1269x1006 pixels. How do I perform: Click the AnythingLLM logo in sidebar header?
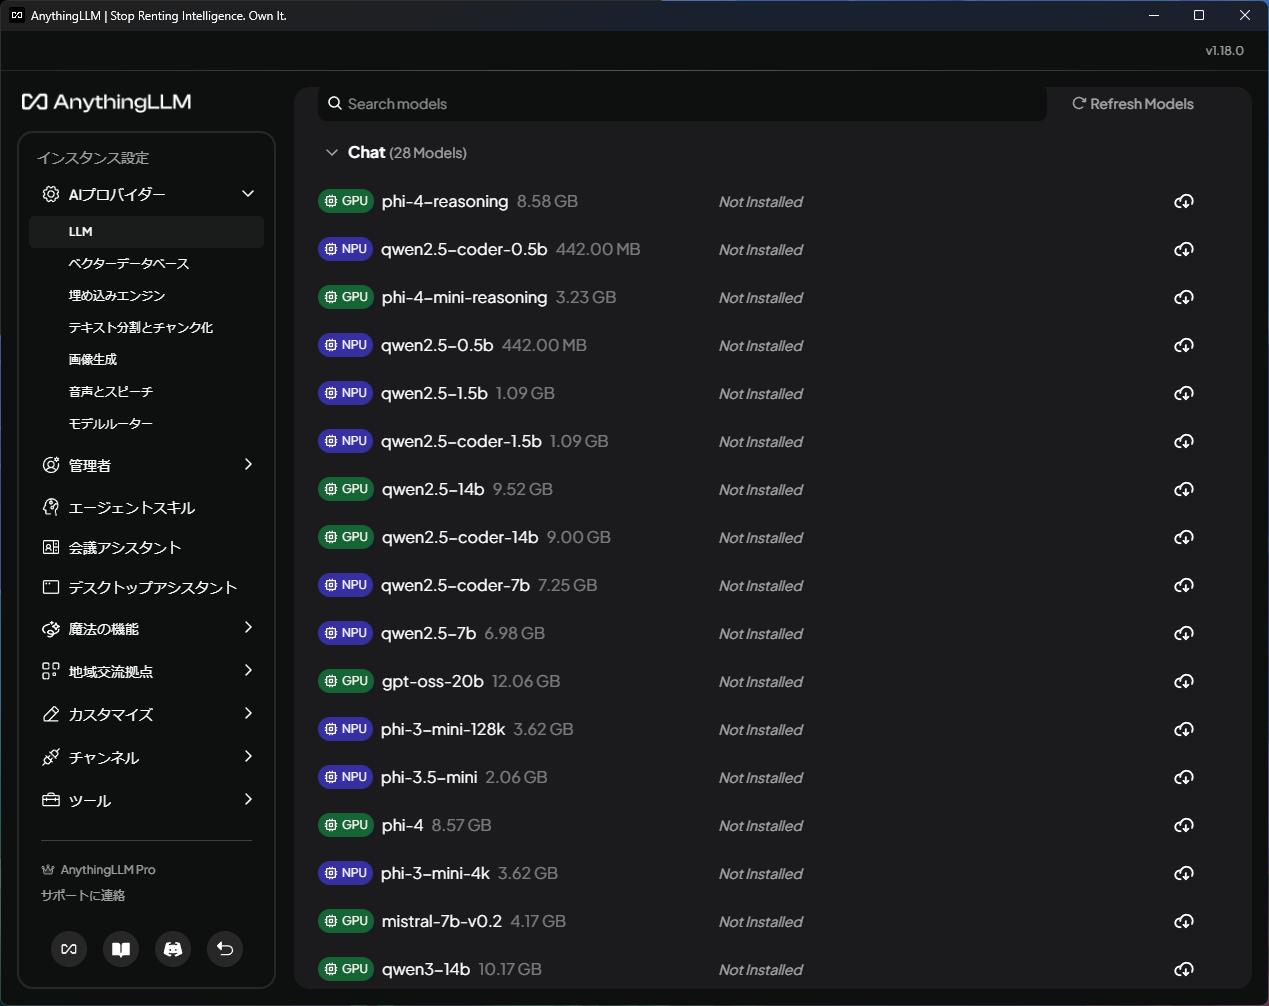[106, 102]
